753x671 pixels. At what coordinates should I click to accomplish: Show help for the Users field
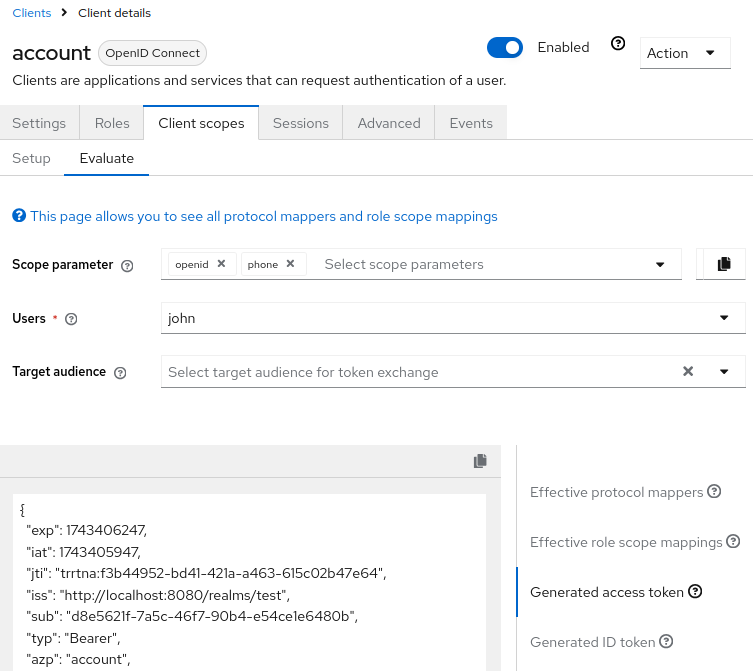[x=71, y=319]
